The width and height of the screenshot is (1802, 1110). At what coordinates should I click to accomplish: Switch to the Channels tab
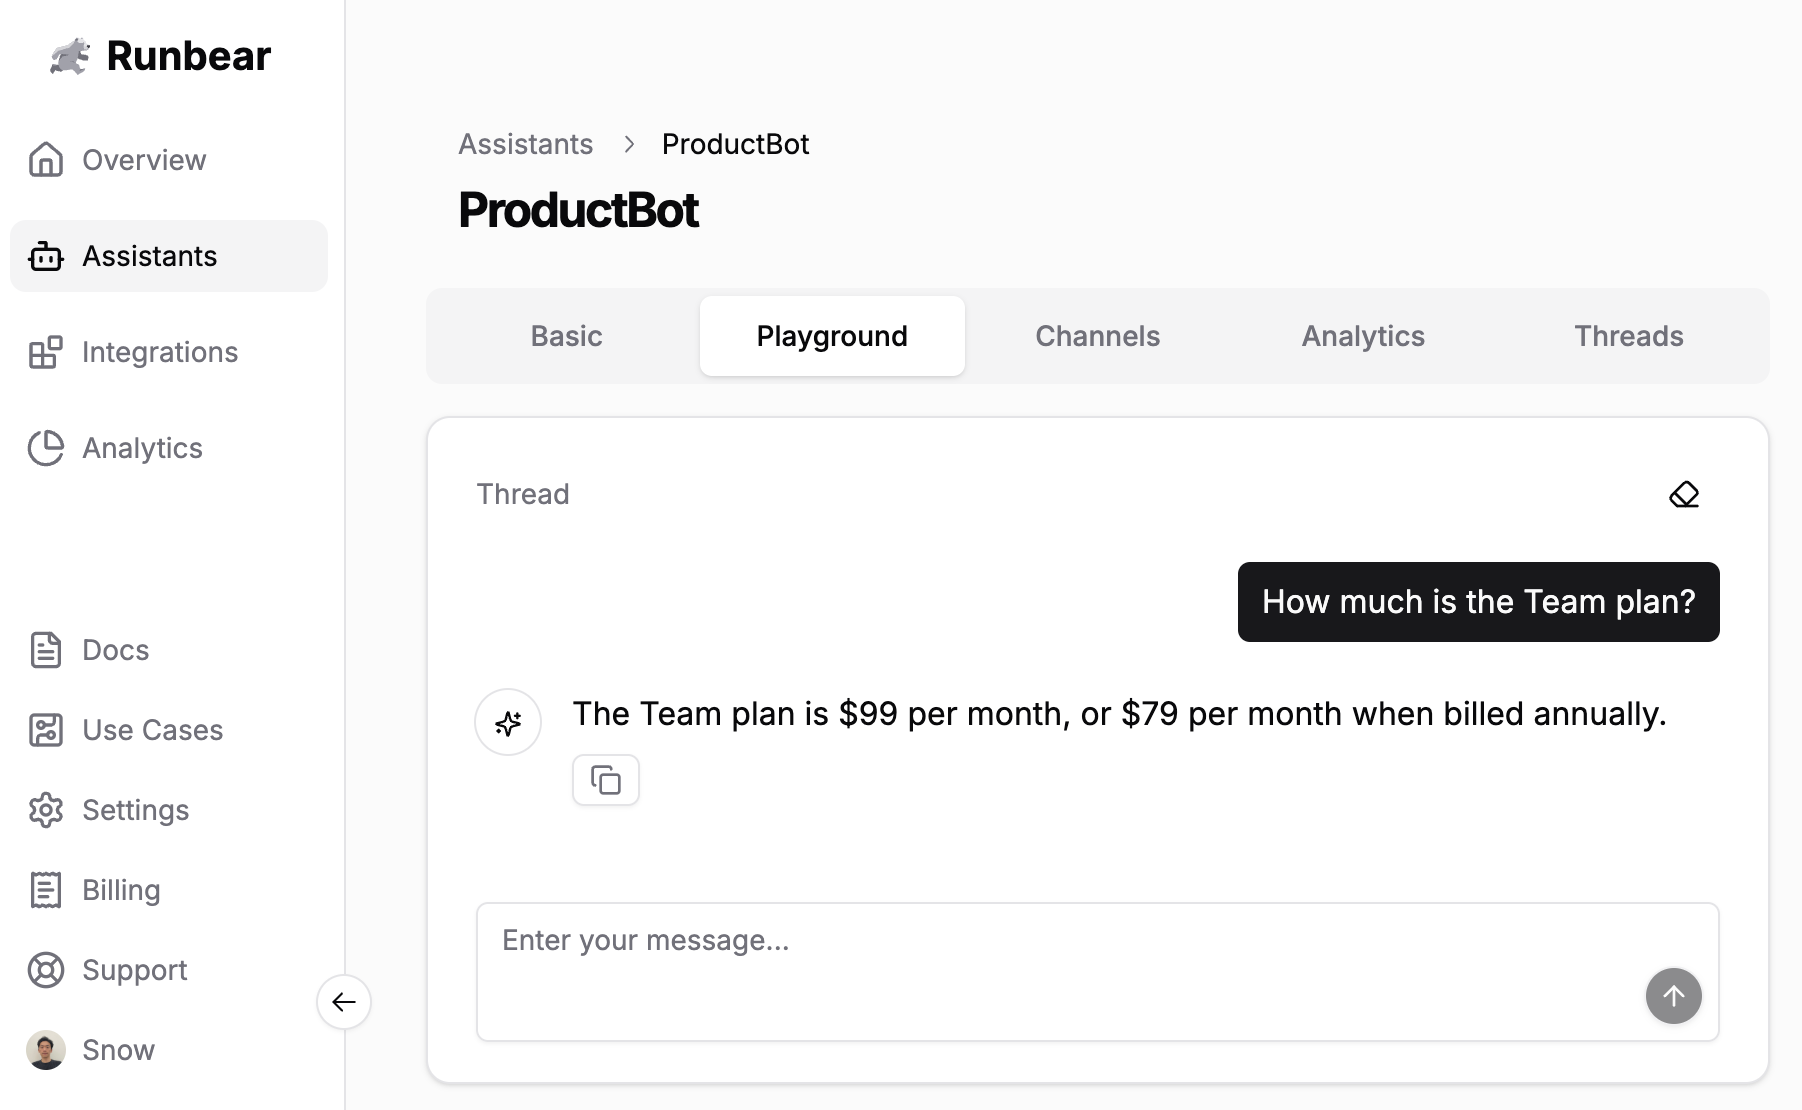(x=1097, y=336)
